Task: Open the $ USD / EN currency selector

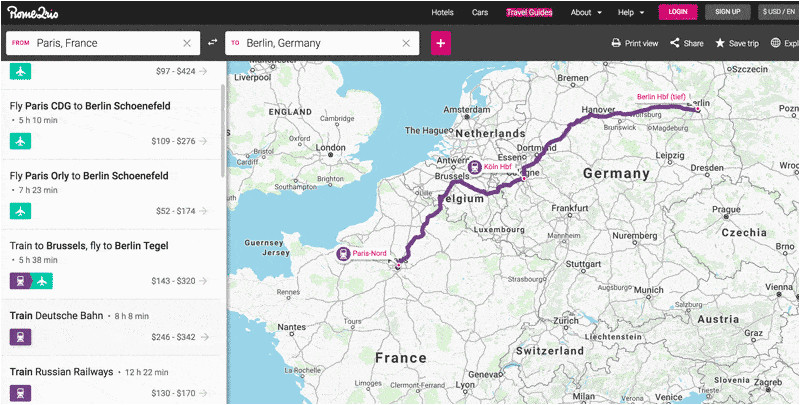Action: click(x=779, y=12)
